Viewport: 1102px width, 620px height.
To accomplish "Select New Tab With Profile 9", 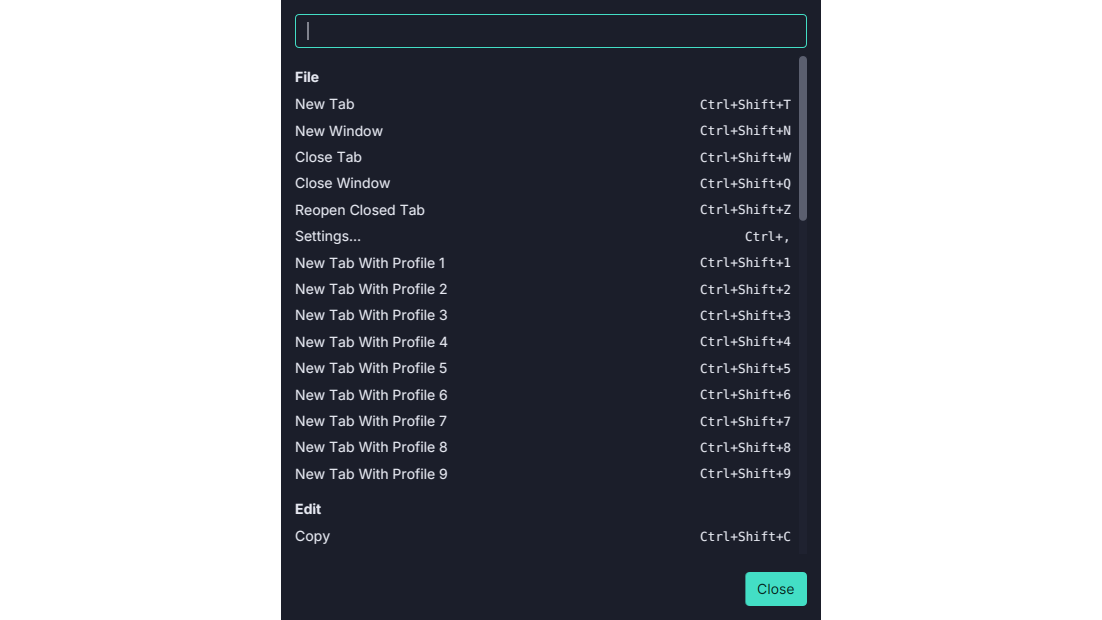I will pyautogui.click(x=543, y=474).
